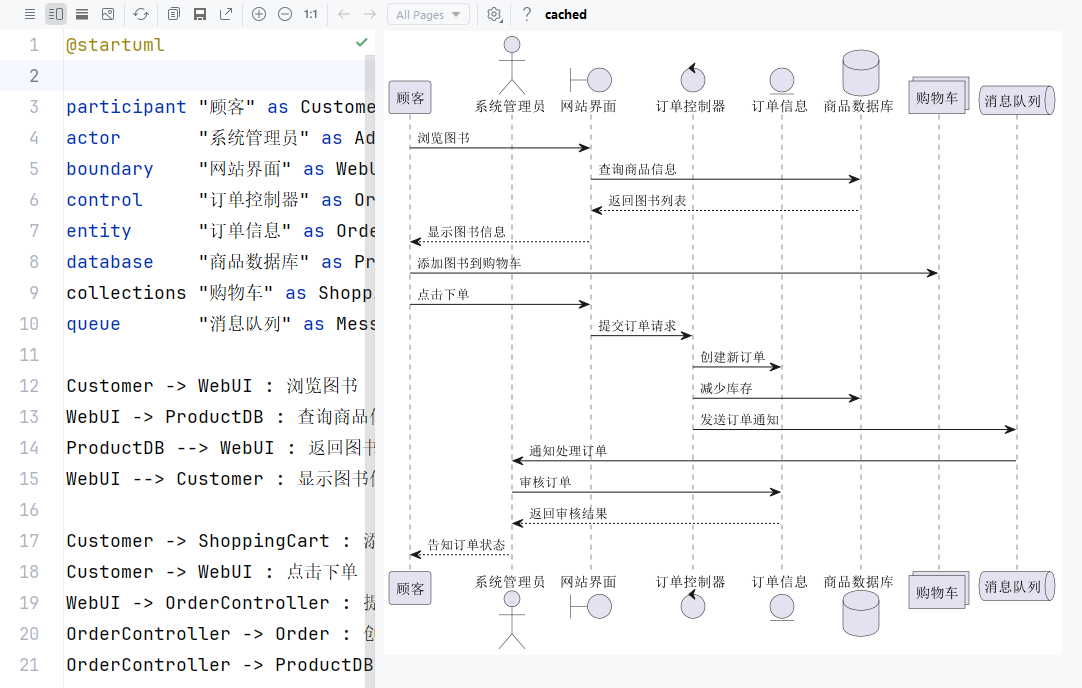
Task: Place the cursor on the @startuml line
Action: point(115,45)
